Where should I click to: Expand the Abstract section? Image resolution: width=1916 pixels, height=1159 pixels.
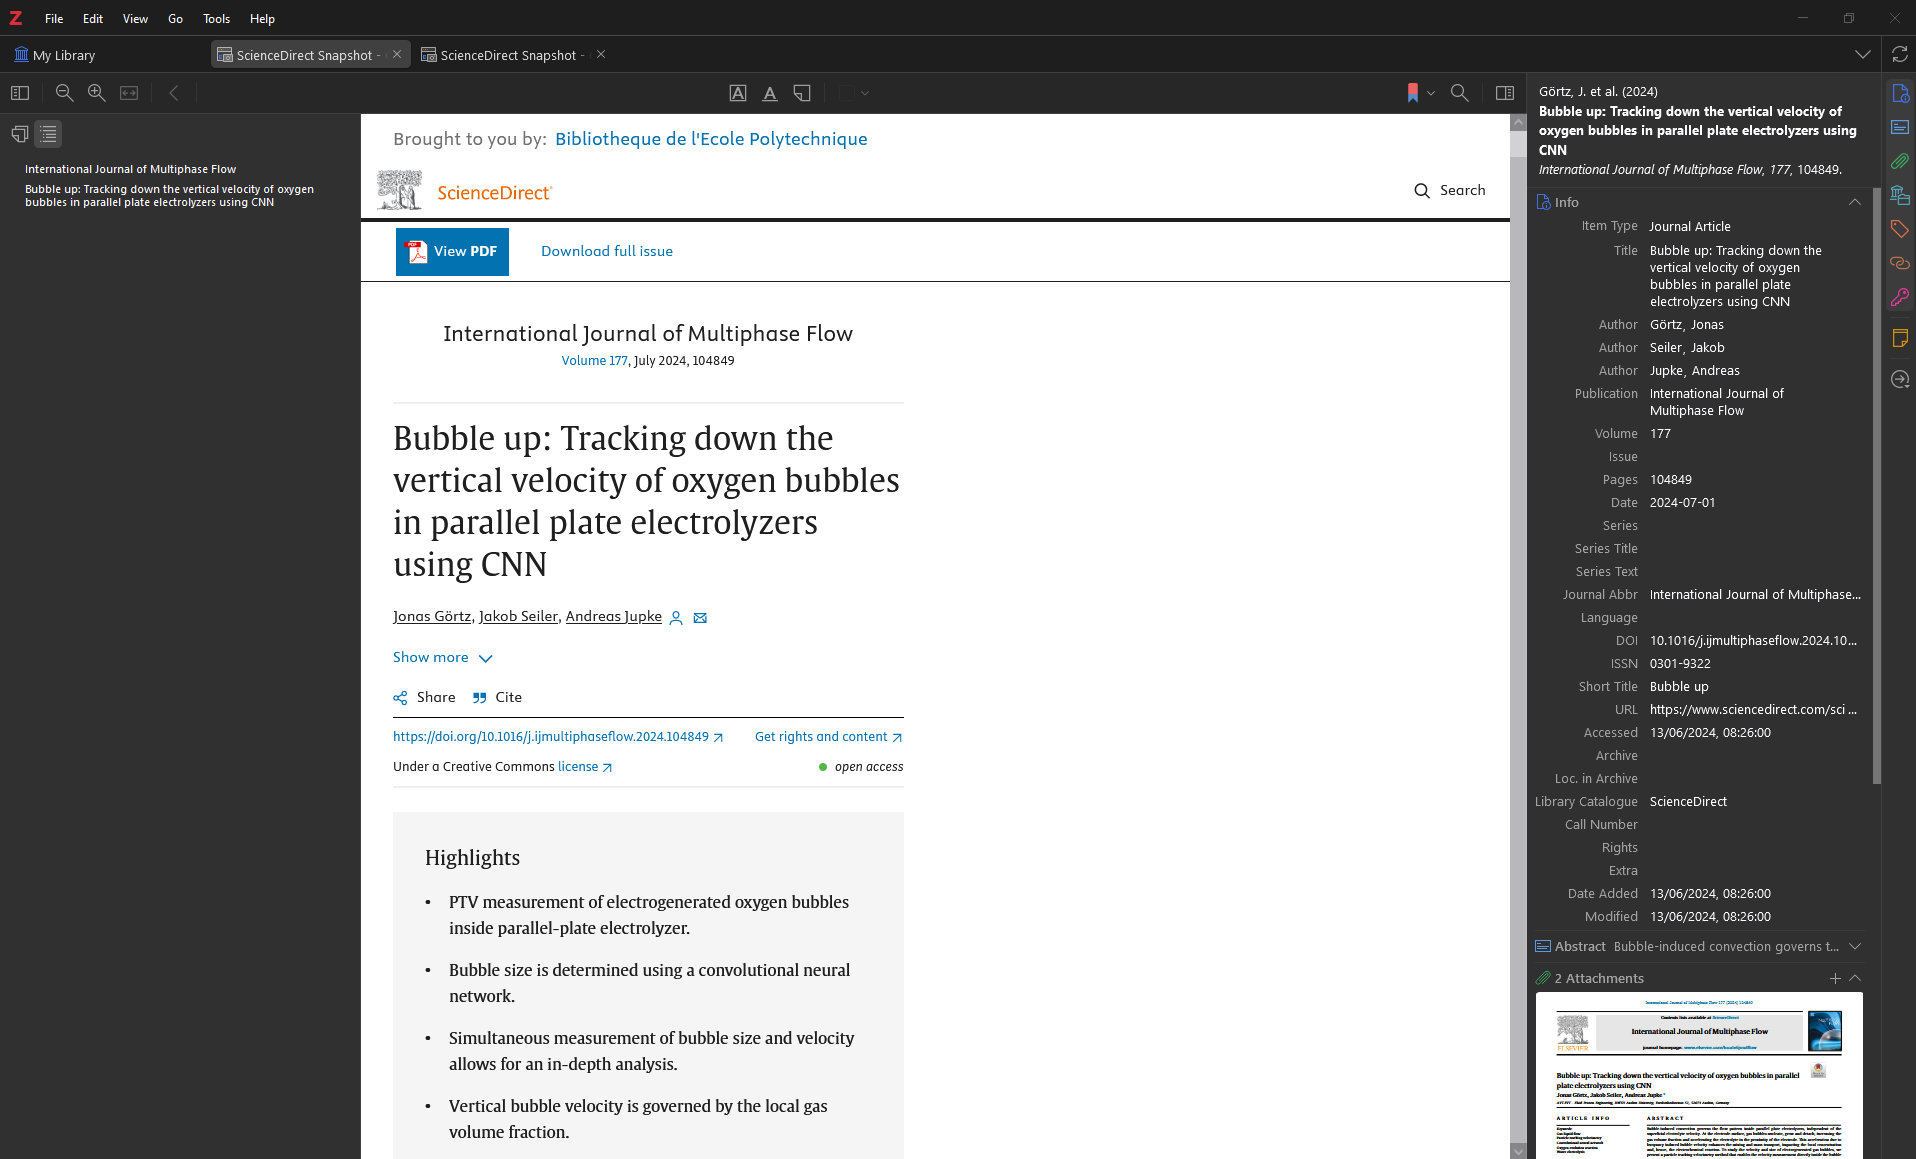1855,946
